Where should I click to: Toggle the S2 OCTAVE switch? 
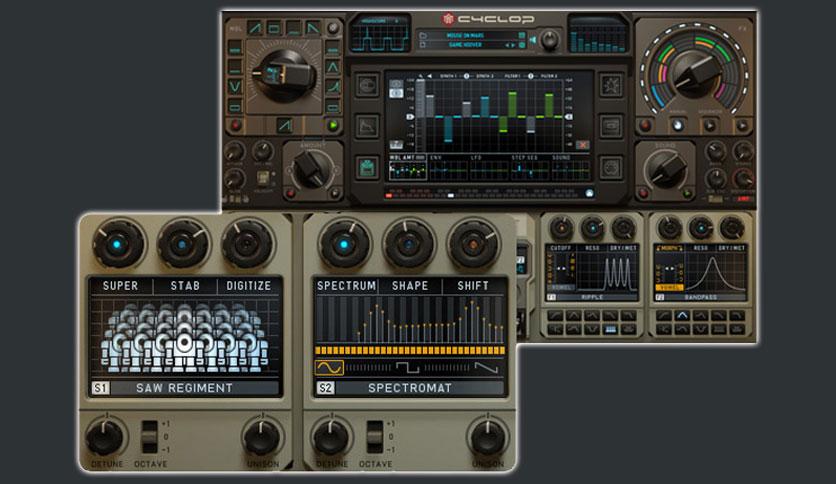(x=375, y=437)
